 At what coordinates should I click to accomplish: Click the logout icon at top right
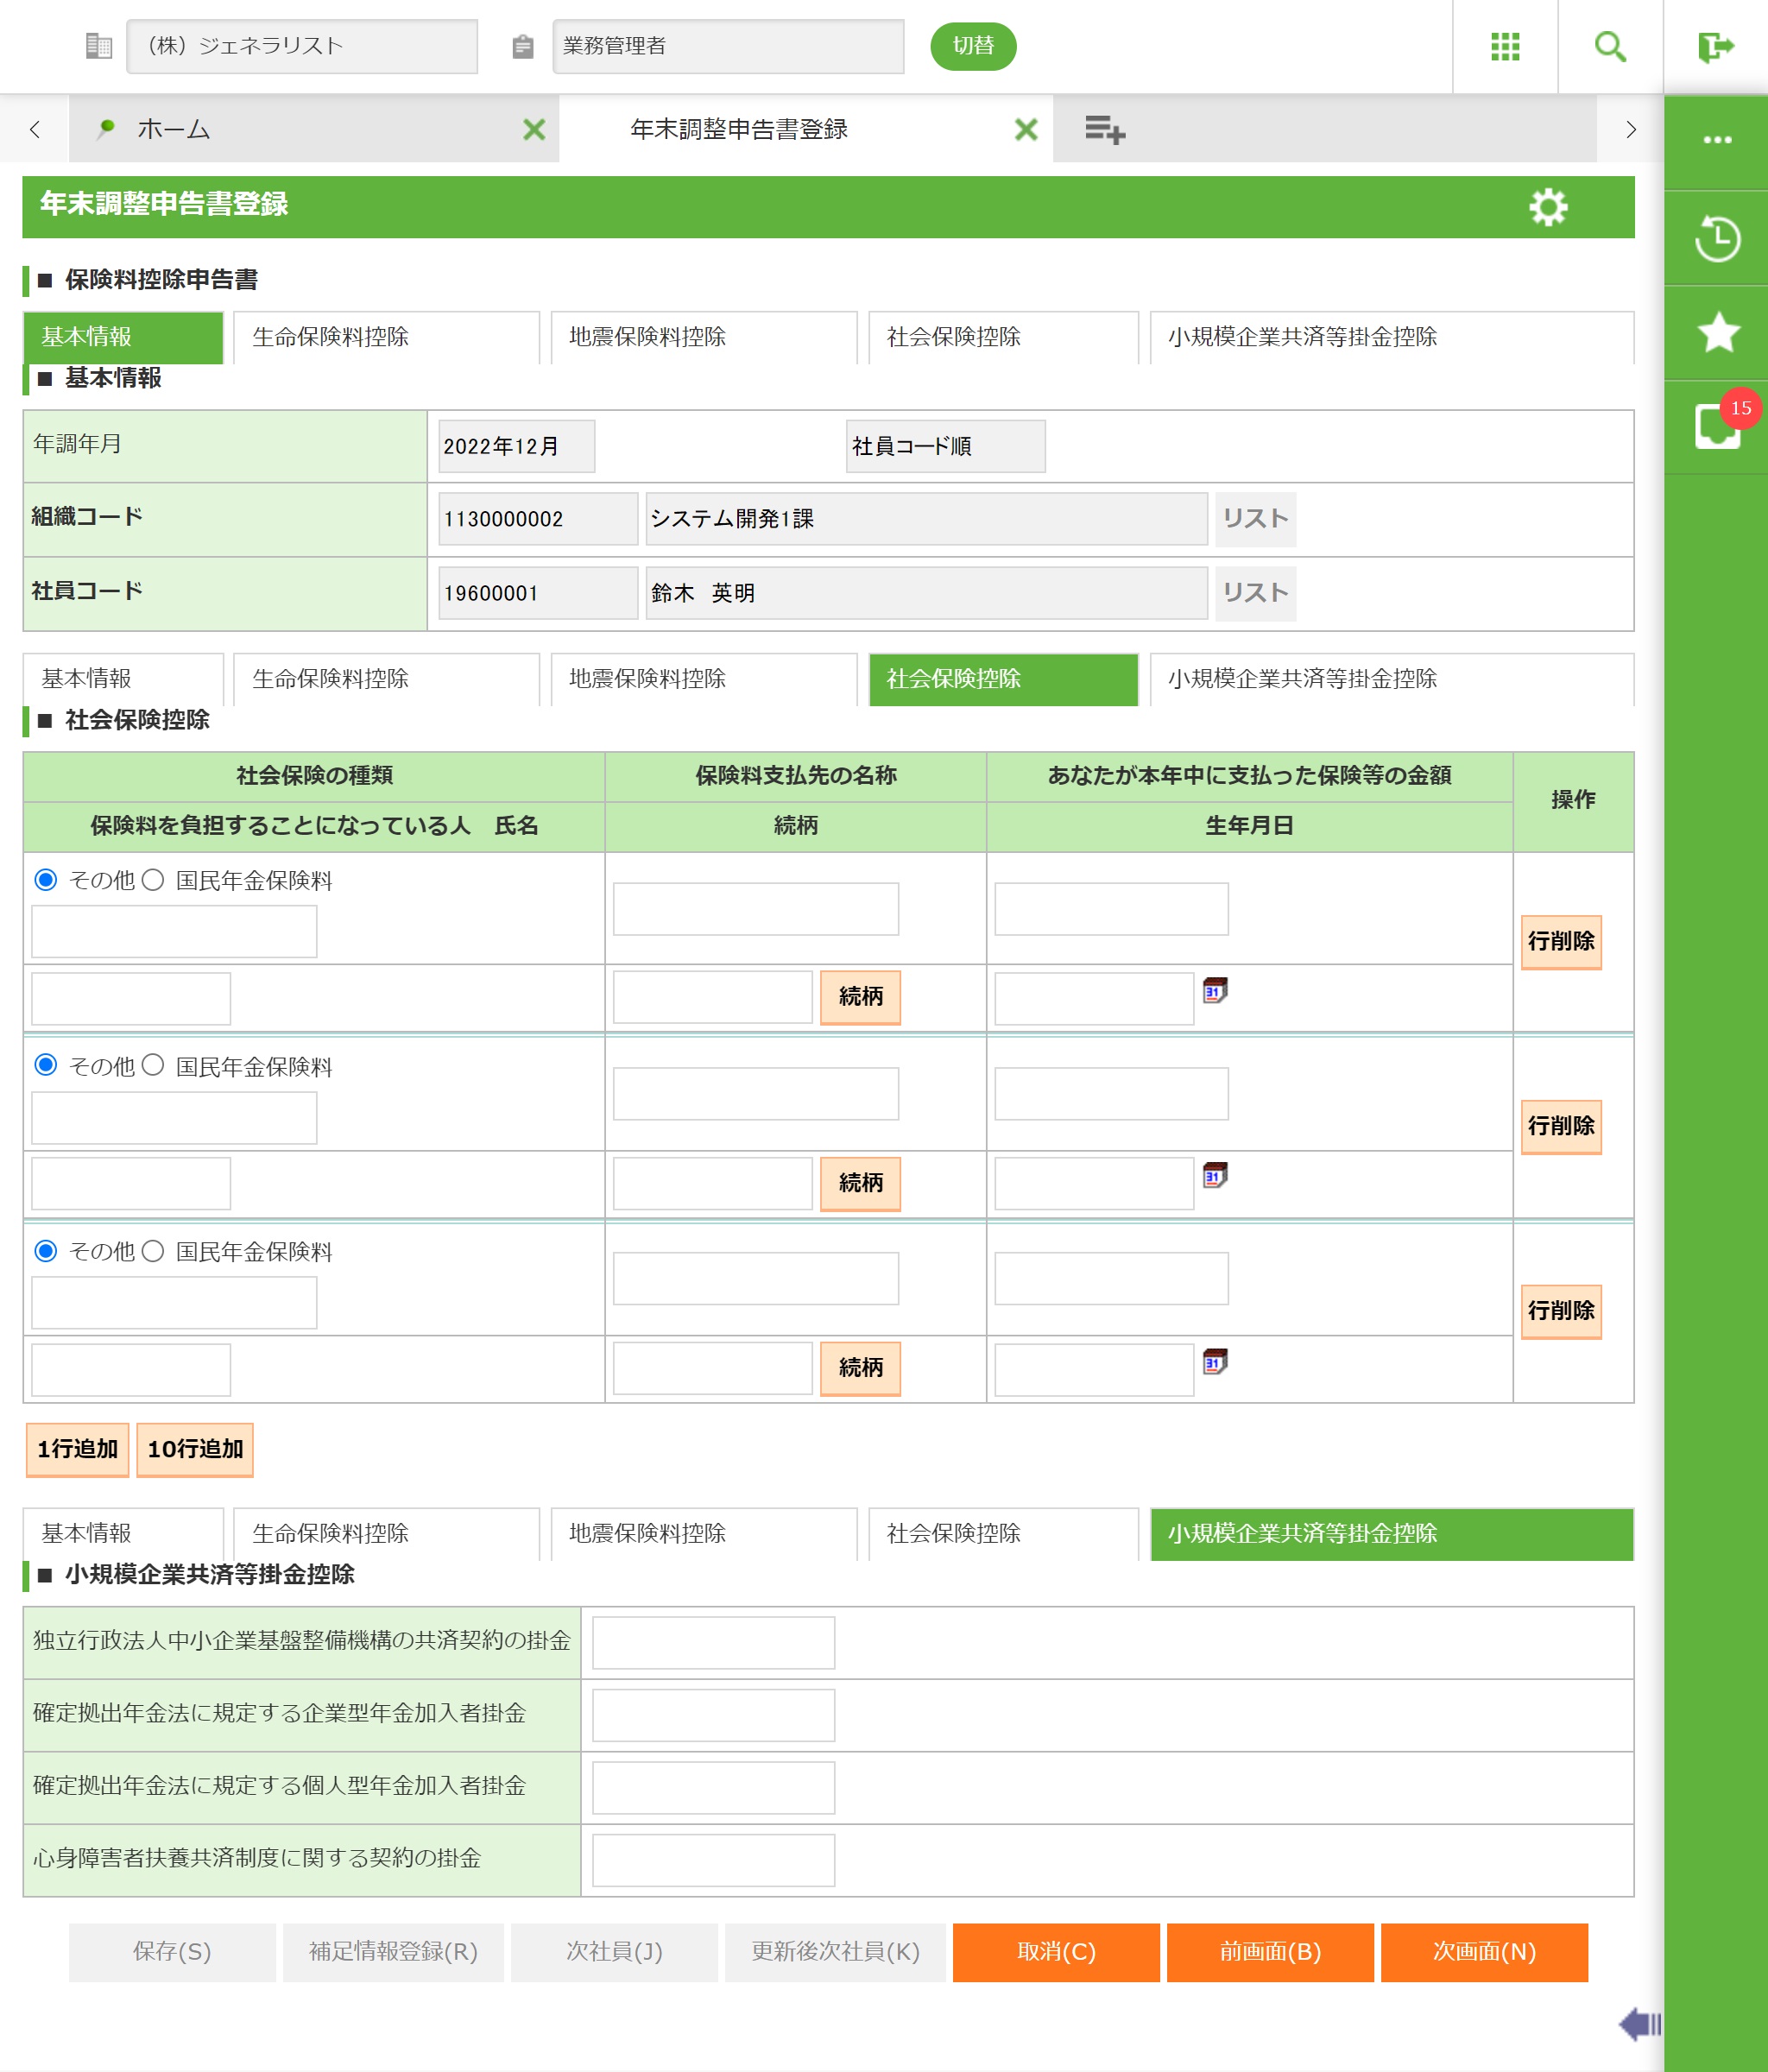click(1715, 46)
